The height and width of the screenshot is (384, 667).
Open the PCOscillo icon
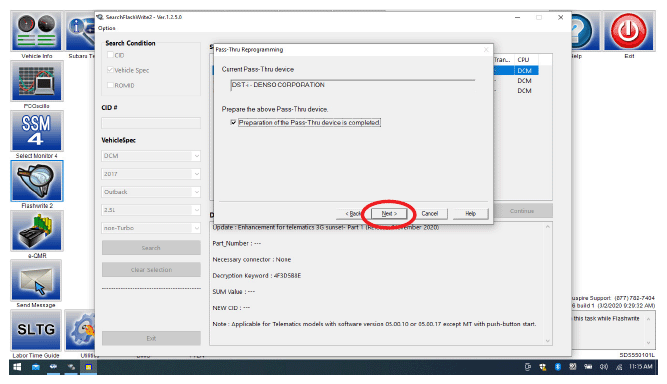click(x=37, y=81)
